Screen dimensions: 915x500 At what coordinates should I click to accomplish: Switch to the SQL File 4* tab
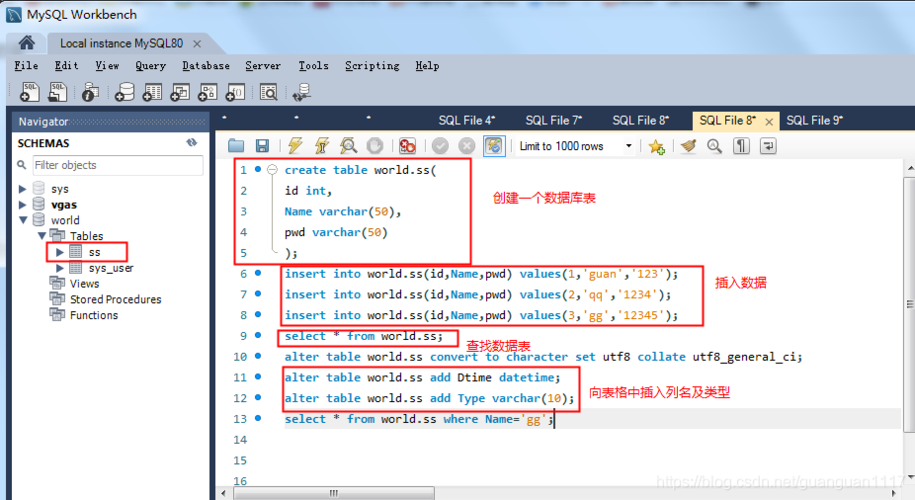coord(467,120)
